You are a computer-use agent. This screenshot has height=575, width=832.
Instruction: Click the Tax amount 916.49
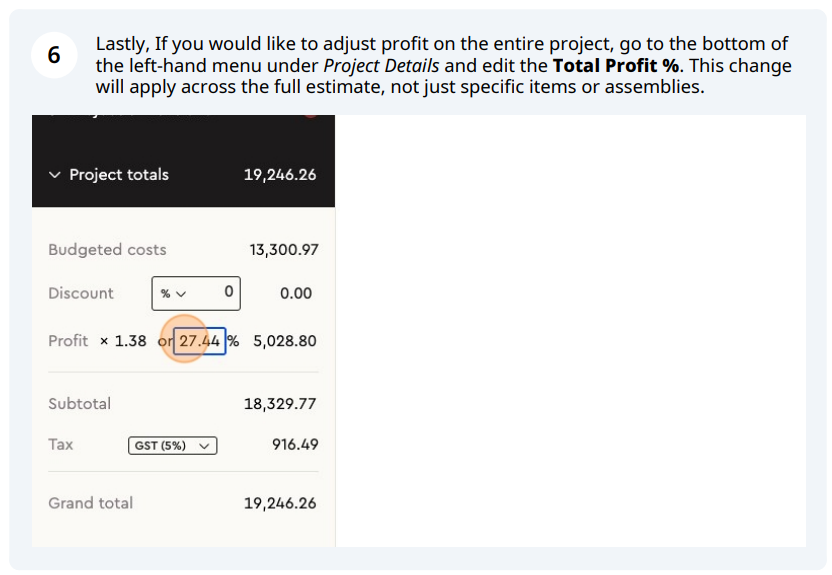(x=295, y=445)
